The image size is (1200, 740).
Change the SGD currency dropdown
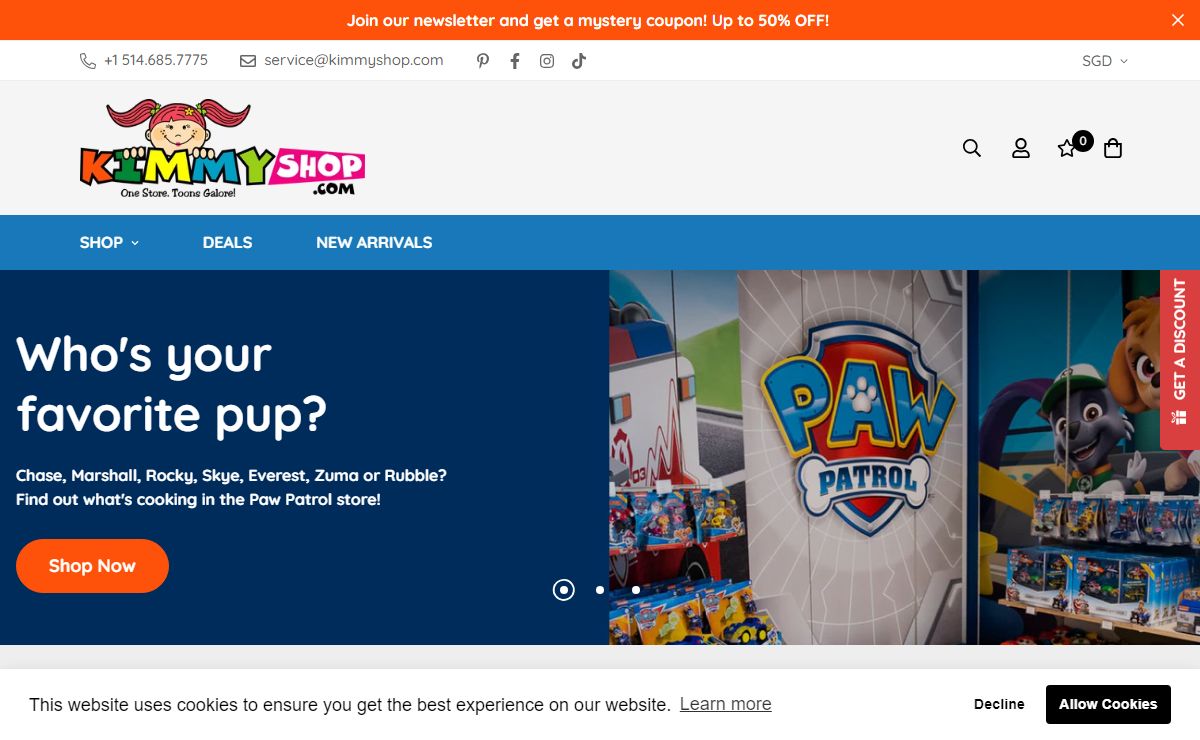pos(1105,61)
